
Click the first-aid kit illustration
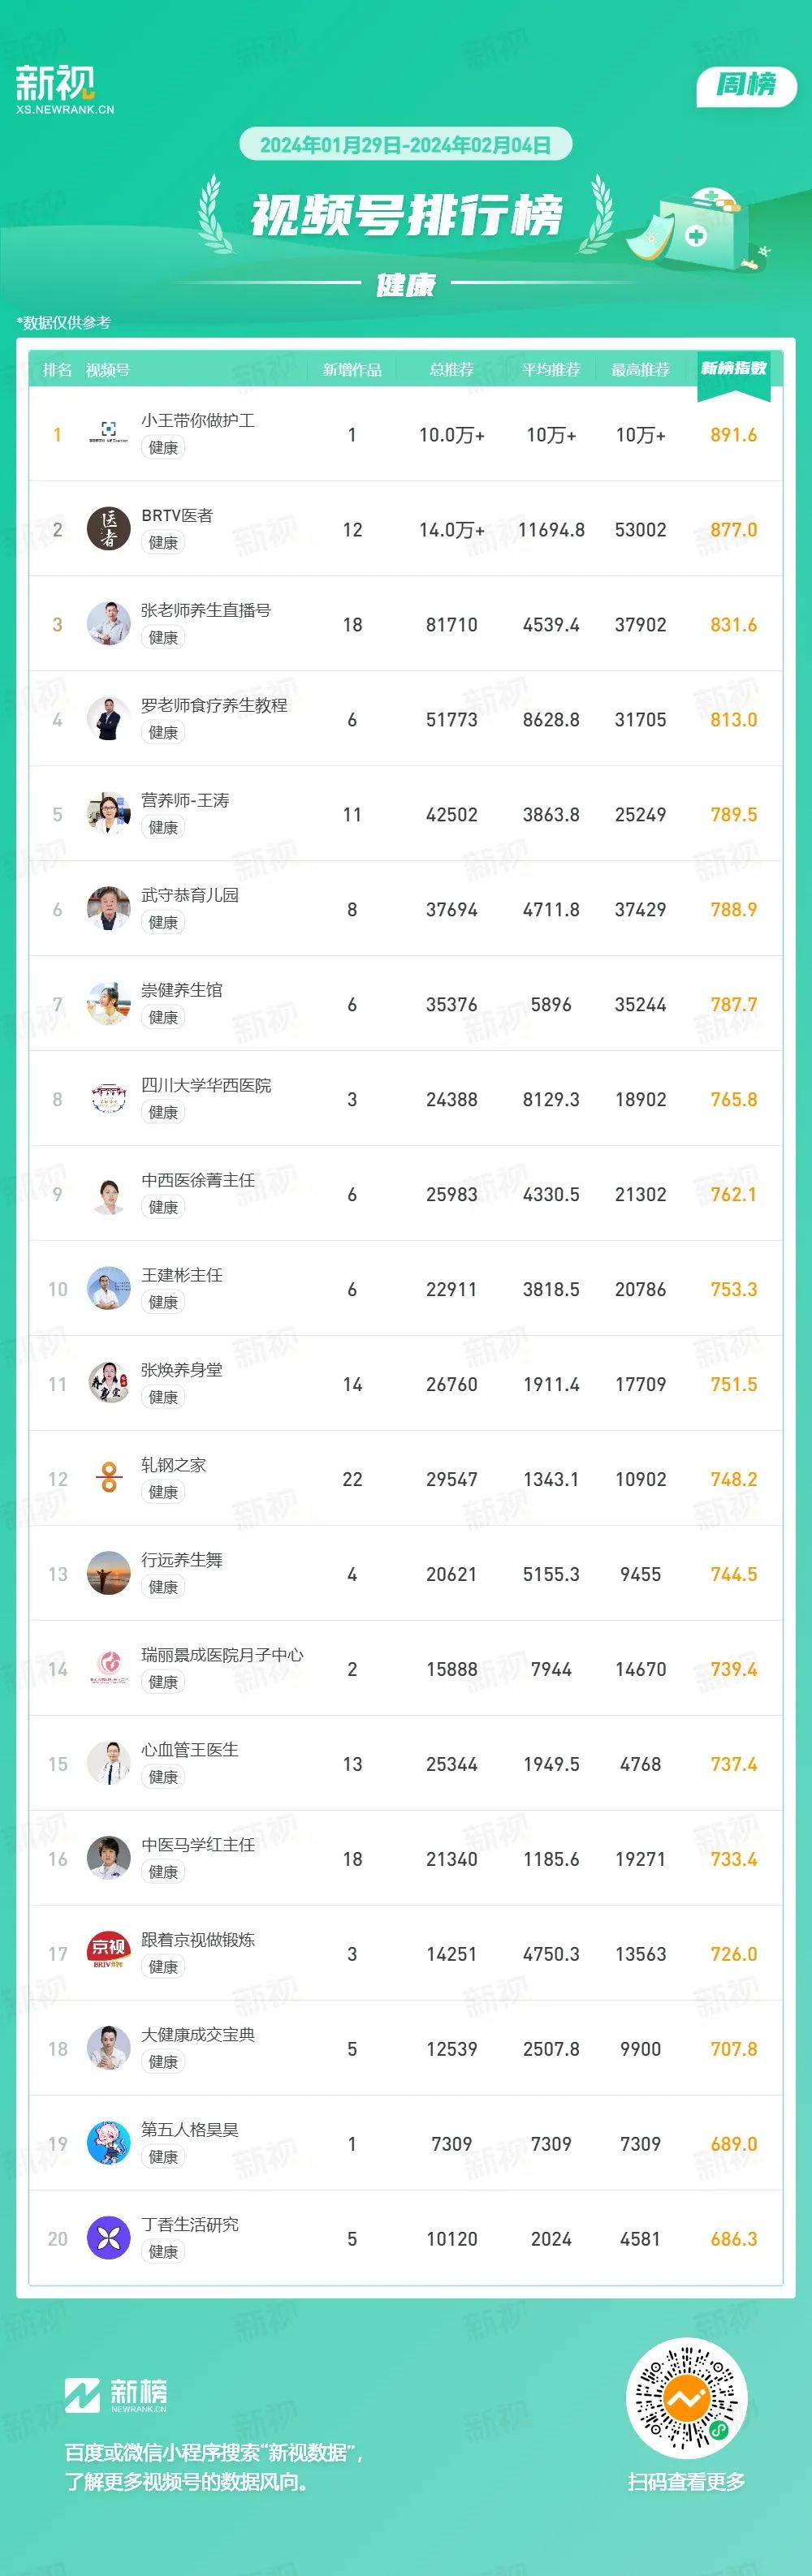[697, 228]
